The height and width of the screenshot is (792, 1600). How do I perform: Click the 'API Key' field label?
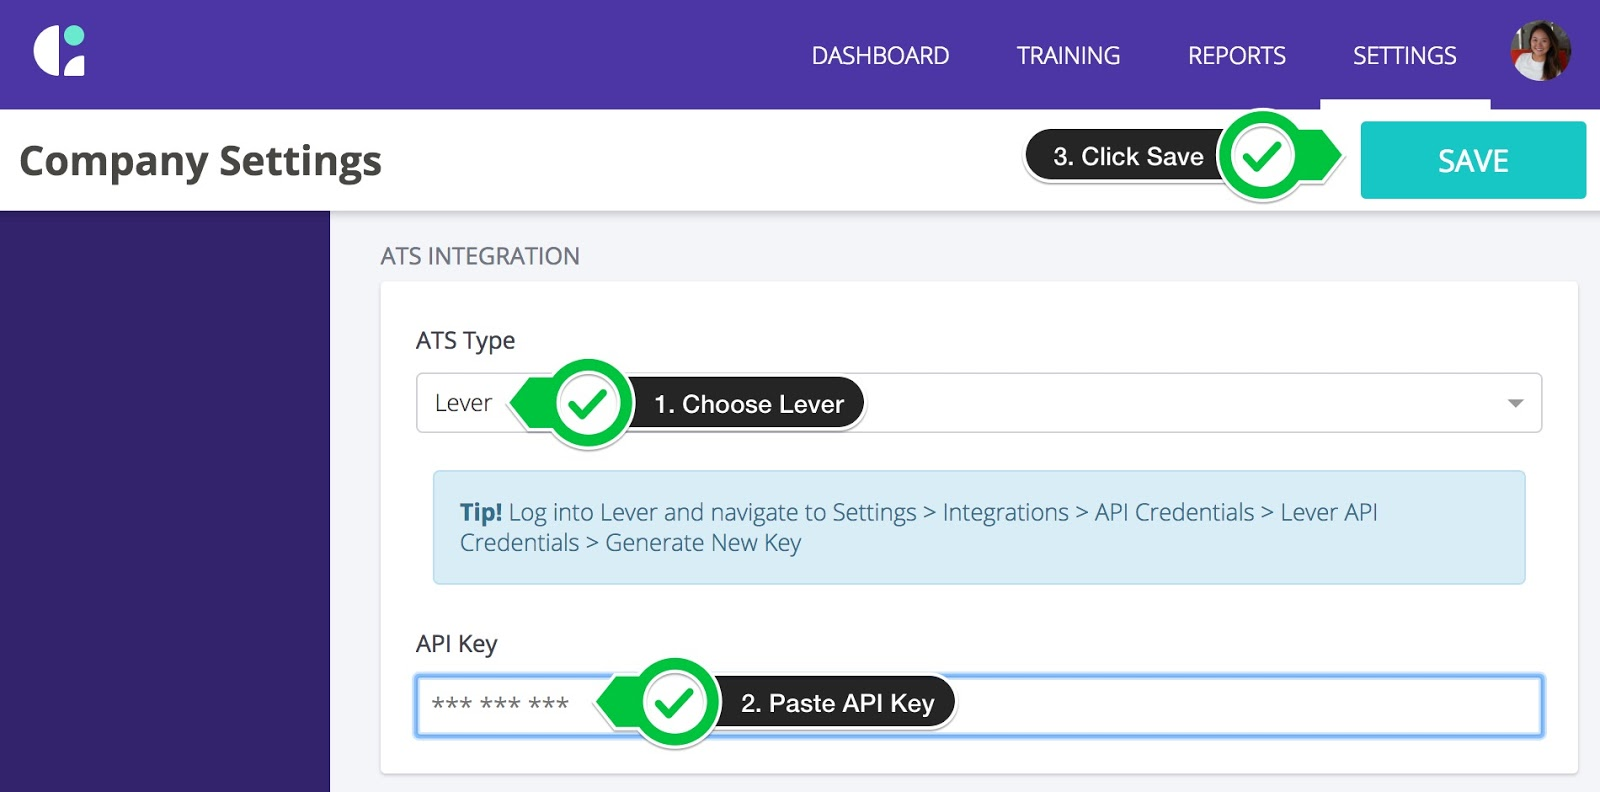coord(456,644)
